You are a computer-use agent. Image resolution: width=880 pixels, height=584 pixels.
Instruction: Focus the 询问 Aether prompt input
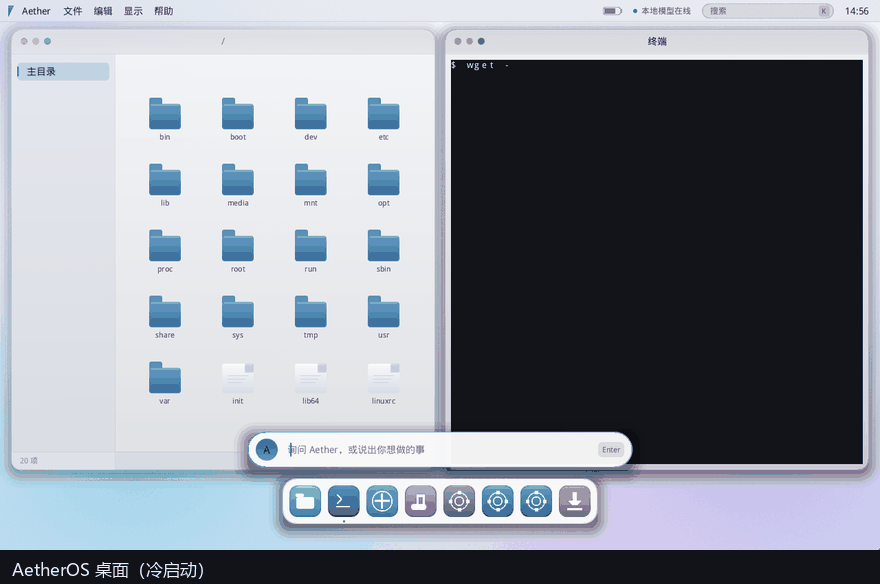[441, 450]
